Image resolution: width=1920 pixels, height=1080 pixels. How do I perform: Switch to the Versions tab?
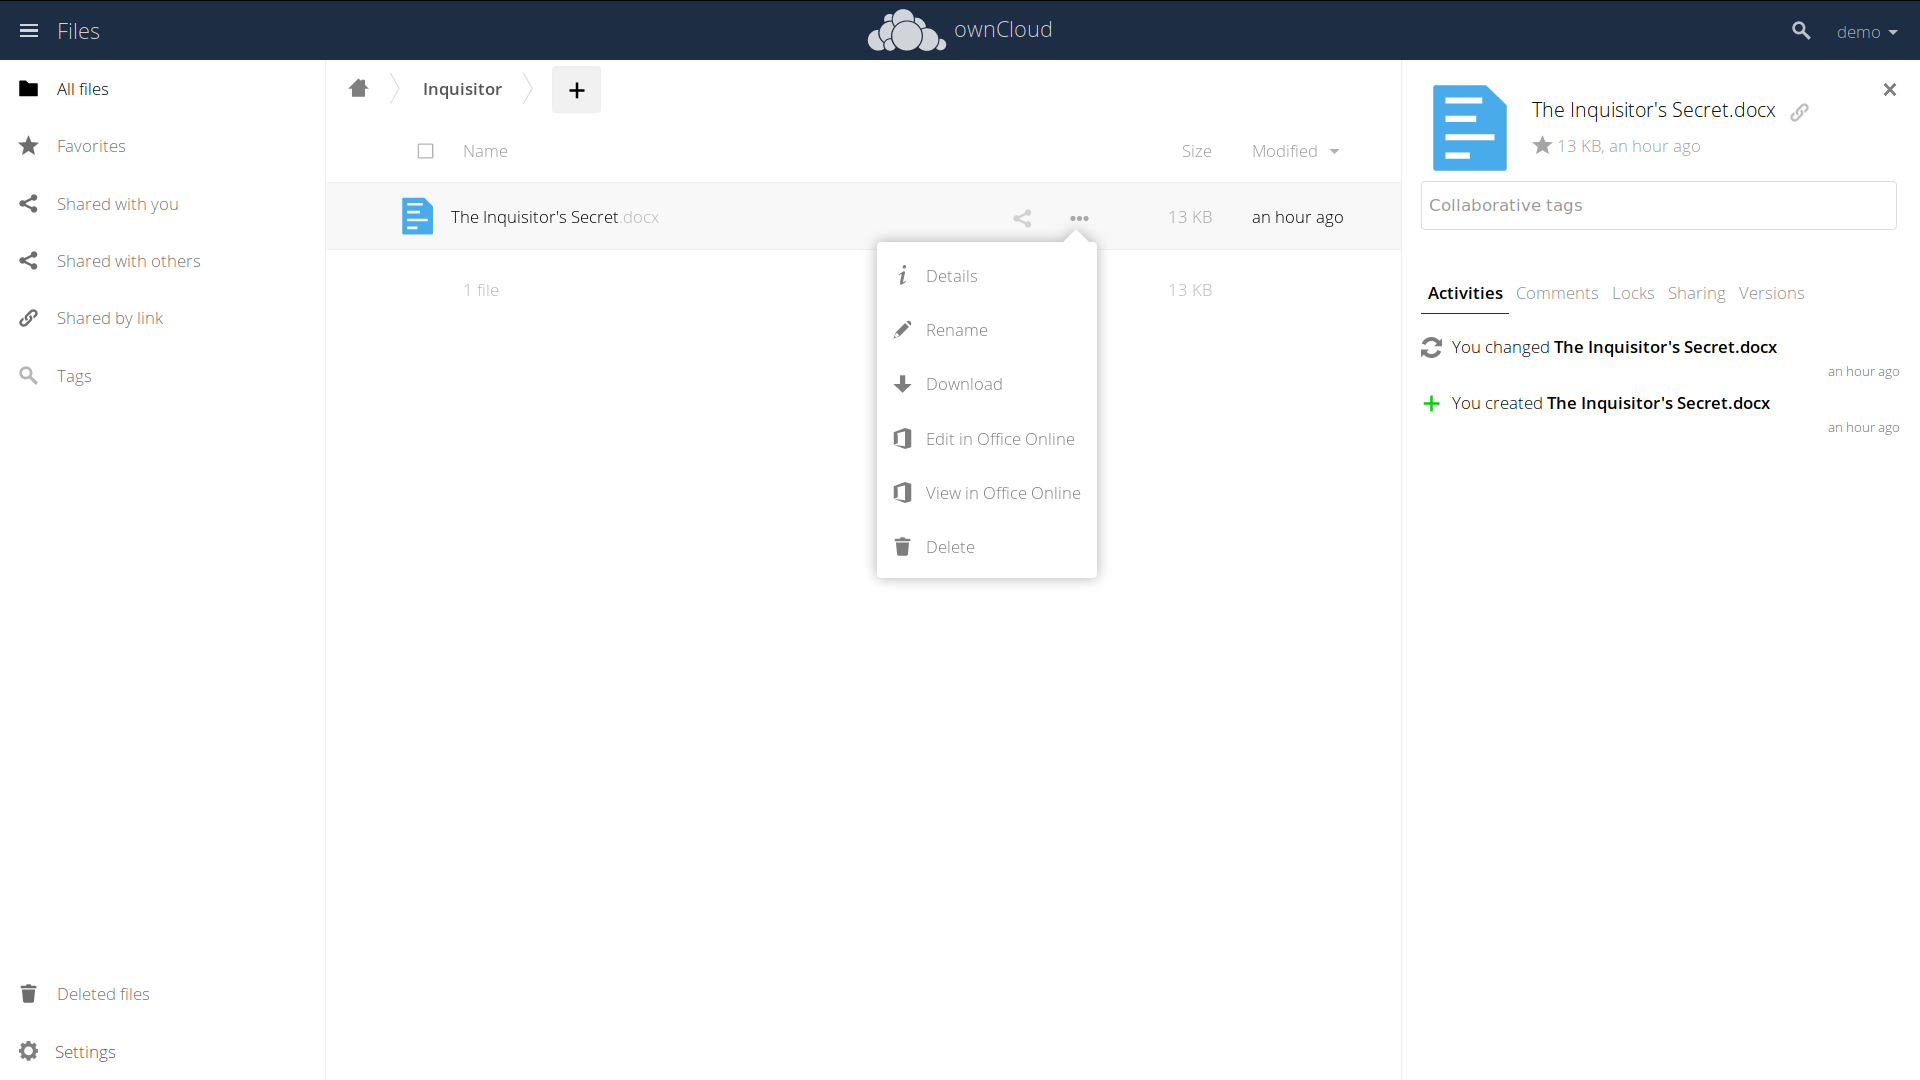coord(1771,293)
